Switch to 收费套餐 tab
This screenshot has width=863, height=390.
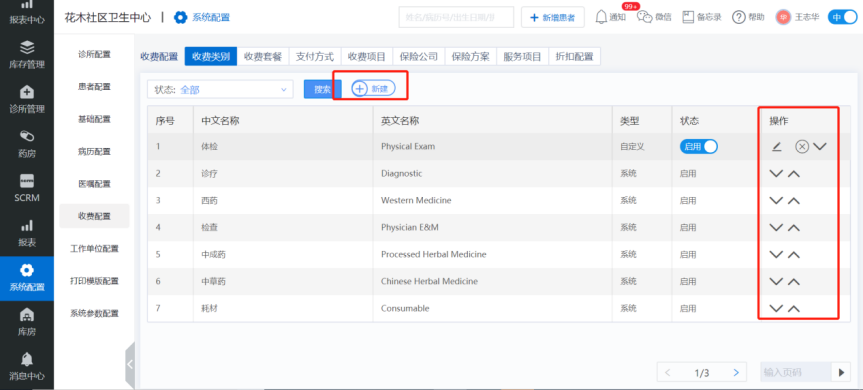(x=263, y=56)
